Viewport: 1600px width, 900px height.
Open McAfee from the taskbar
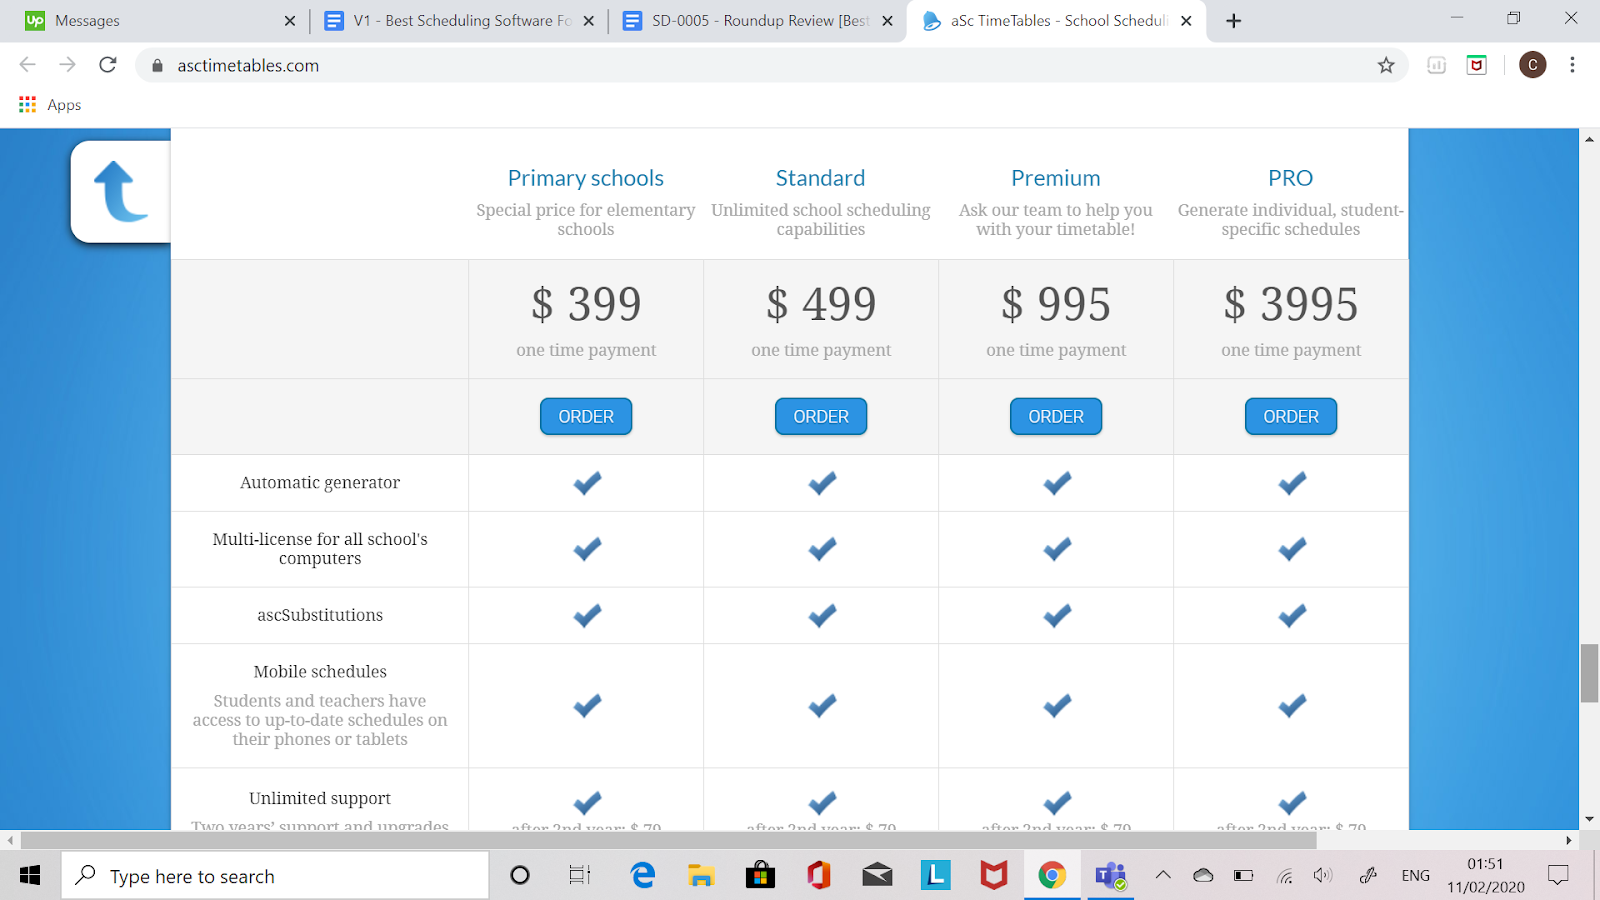[993, 875]
